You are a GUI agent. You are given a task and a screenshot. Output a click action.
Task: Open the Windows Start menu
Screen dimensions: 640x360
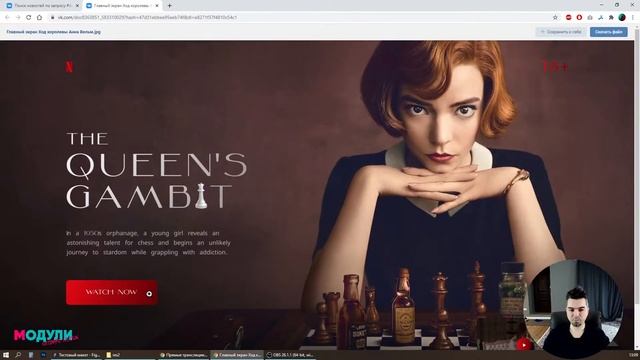(6, 355)
